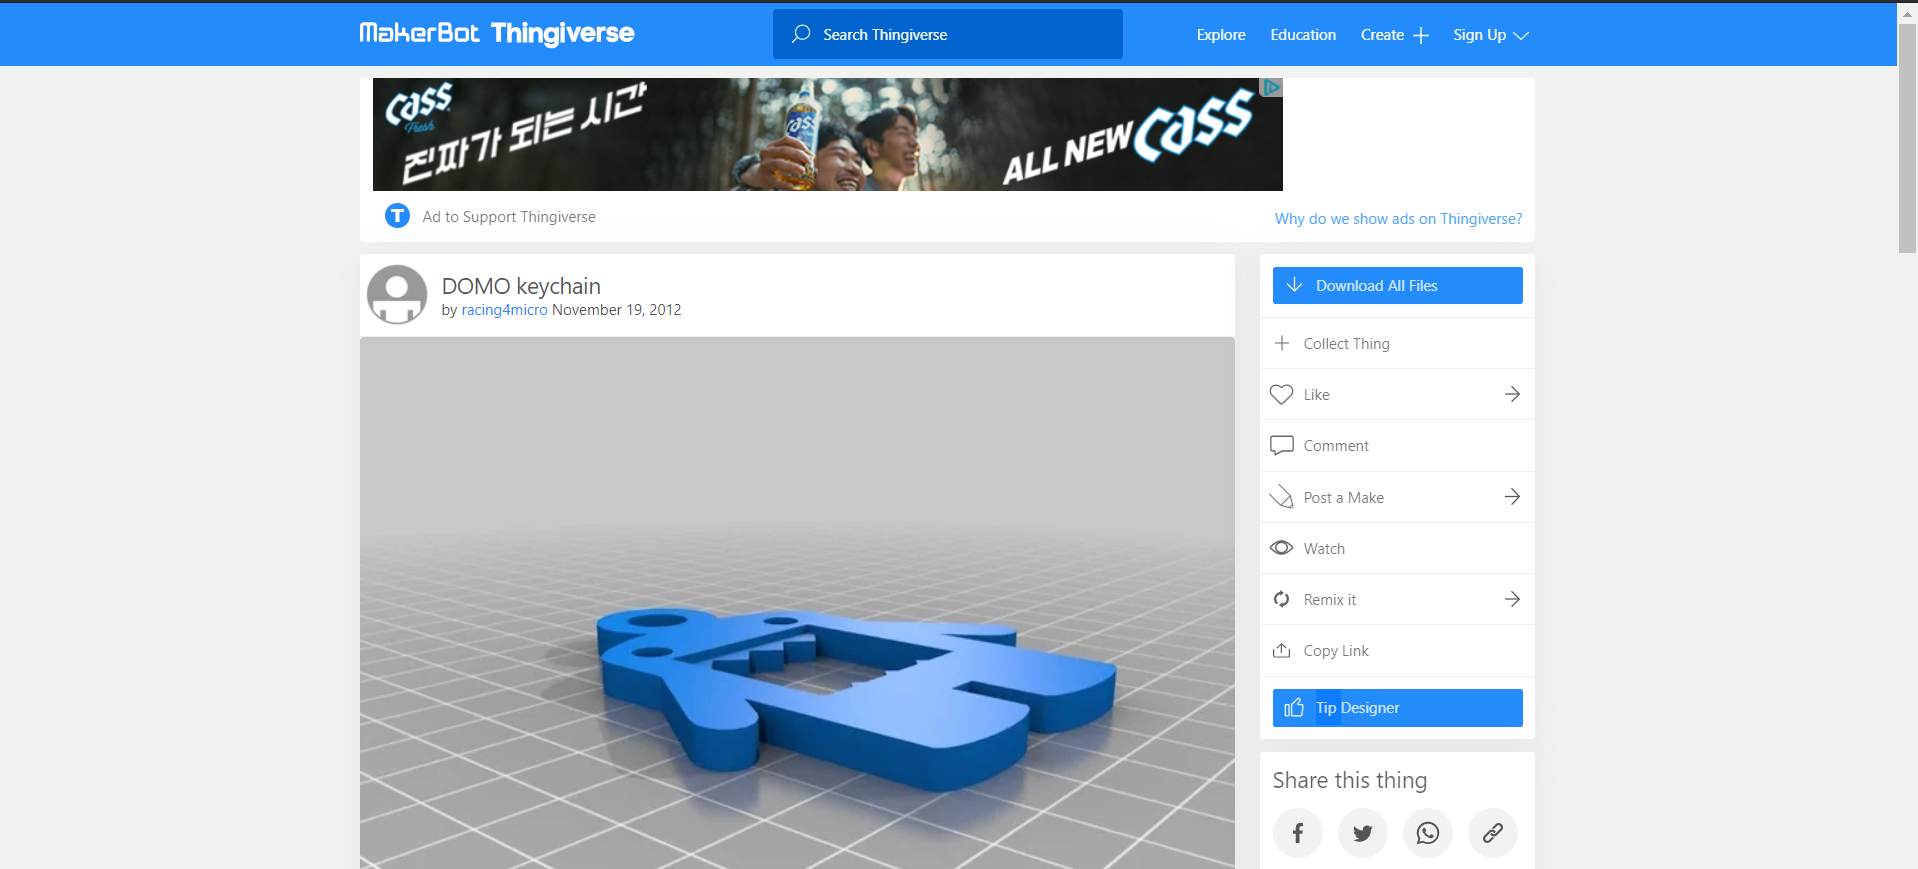The height and width of the screenshot is (869, 1918).
Task: Click the racing4micro user avatar
Action: click(x=397, y=294)
